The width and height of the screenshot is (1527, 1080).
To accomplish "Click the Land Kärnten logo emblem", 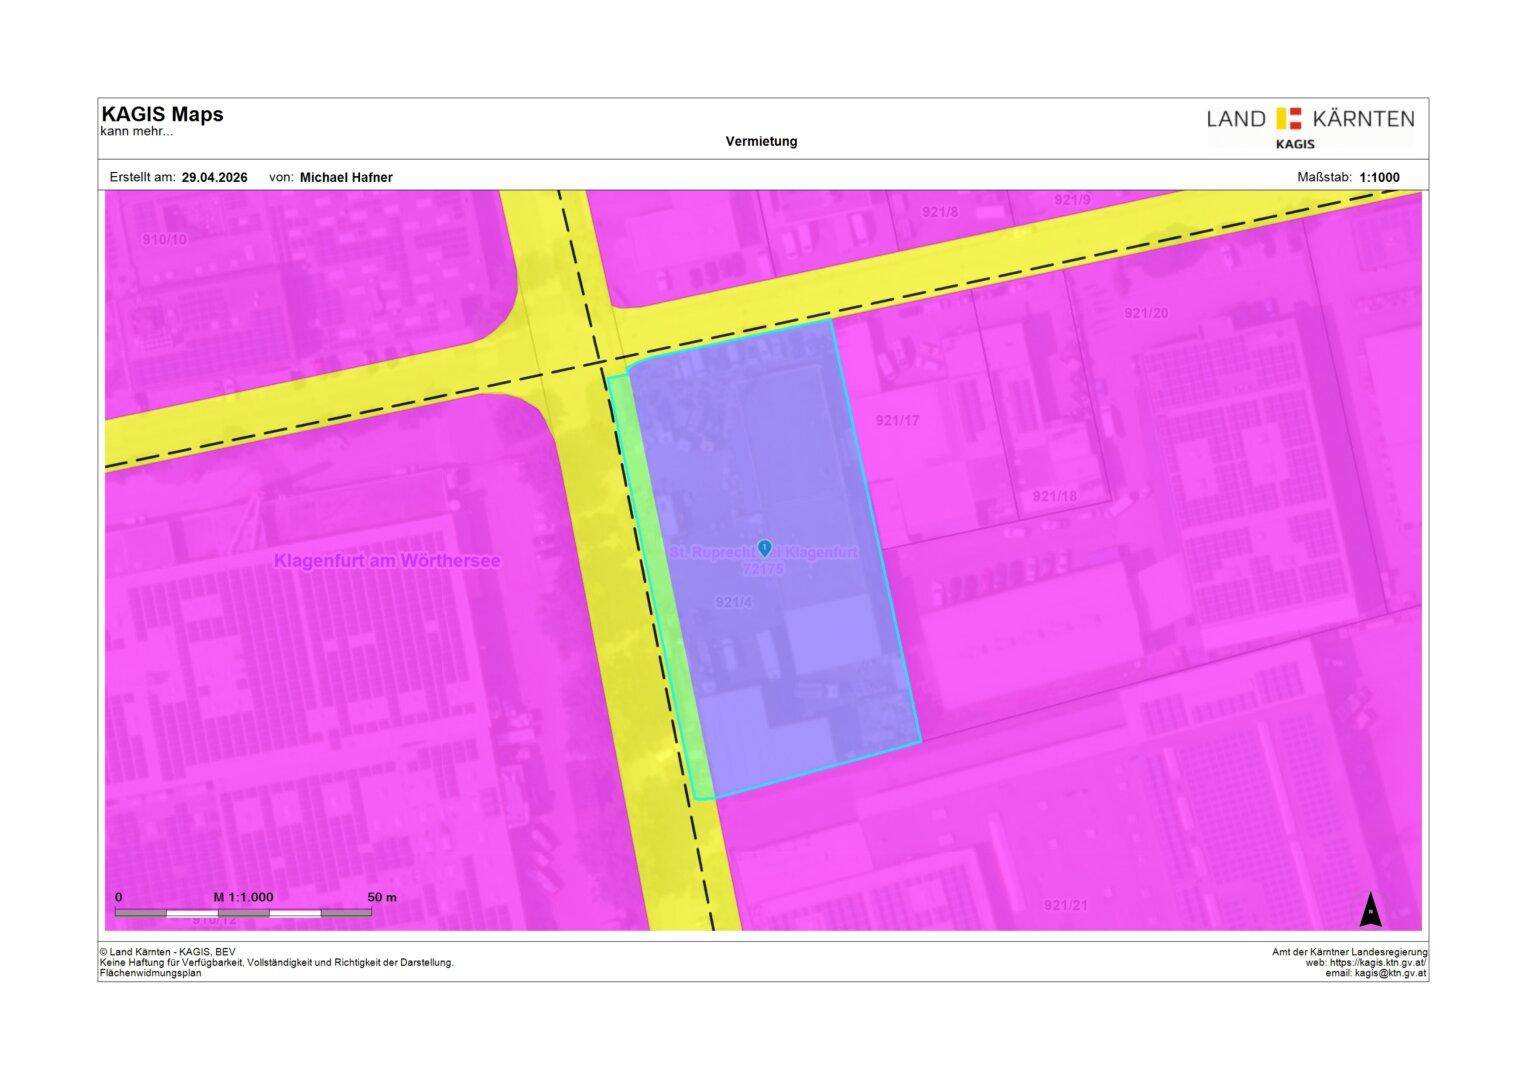I will 1288,118.
